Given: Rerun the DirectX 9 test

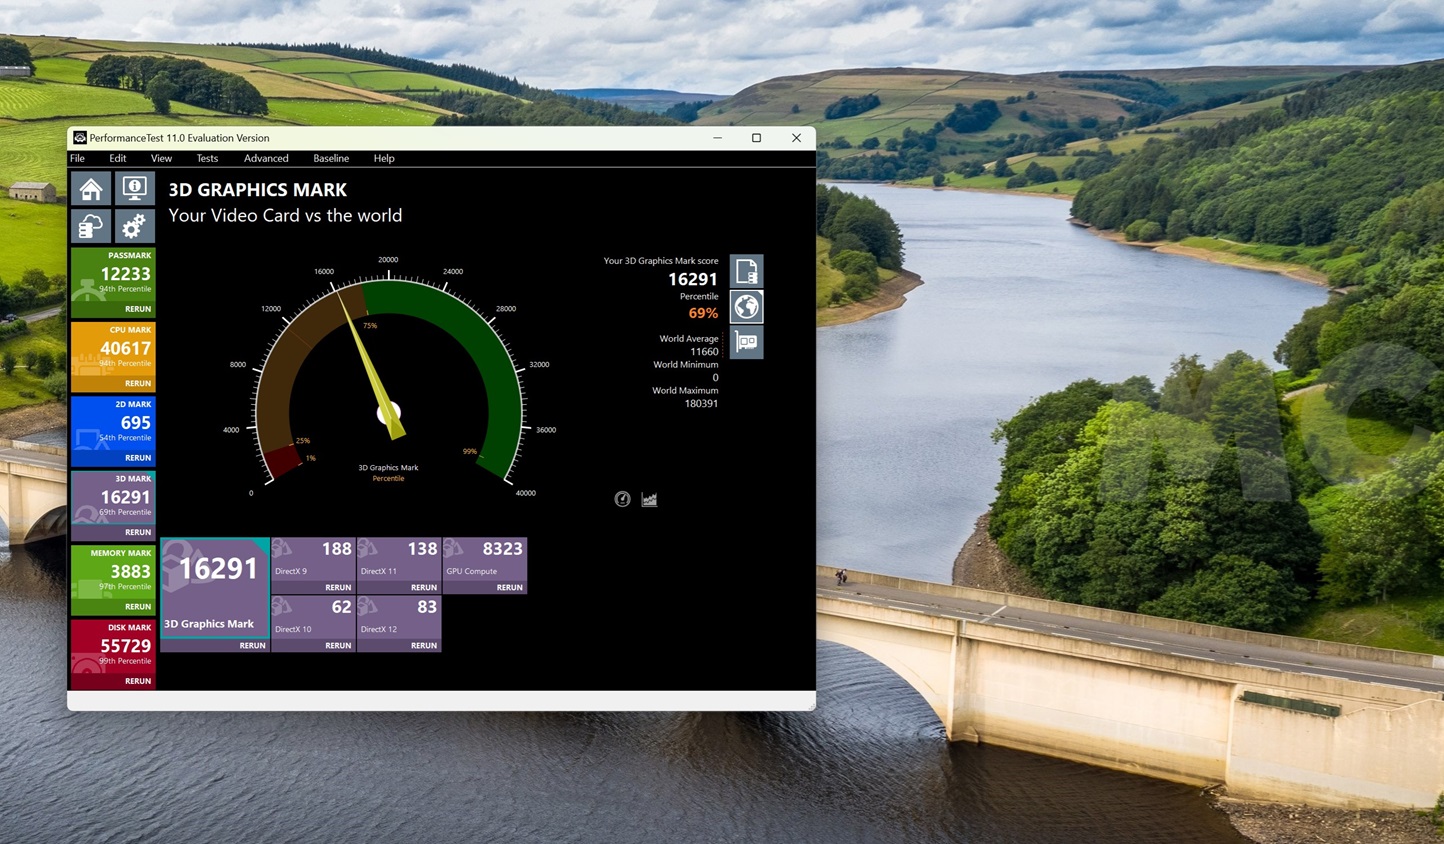Looking at the screenshot, I should (338, 587).
